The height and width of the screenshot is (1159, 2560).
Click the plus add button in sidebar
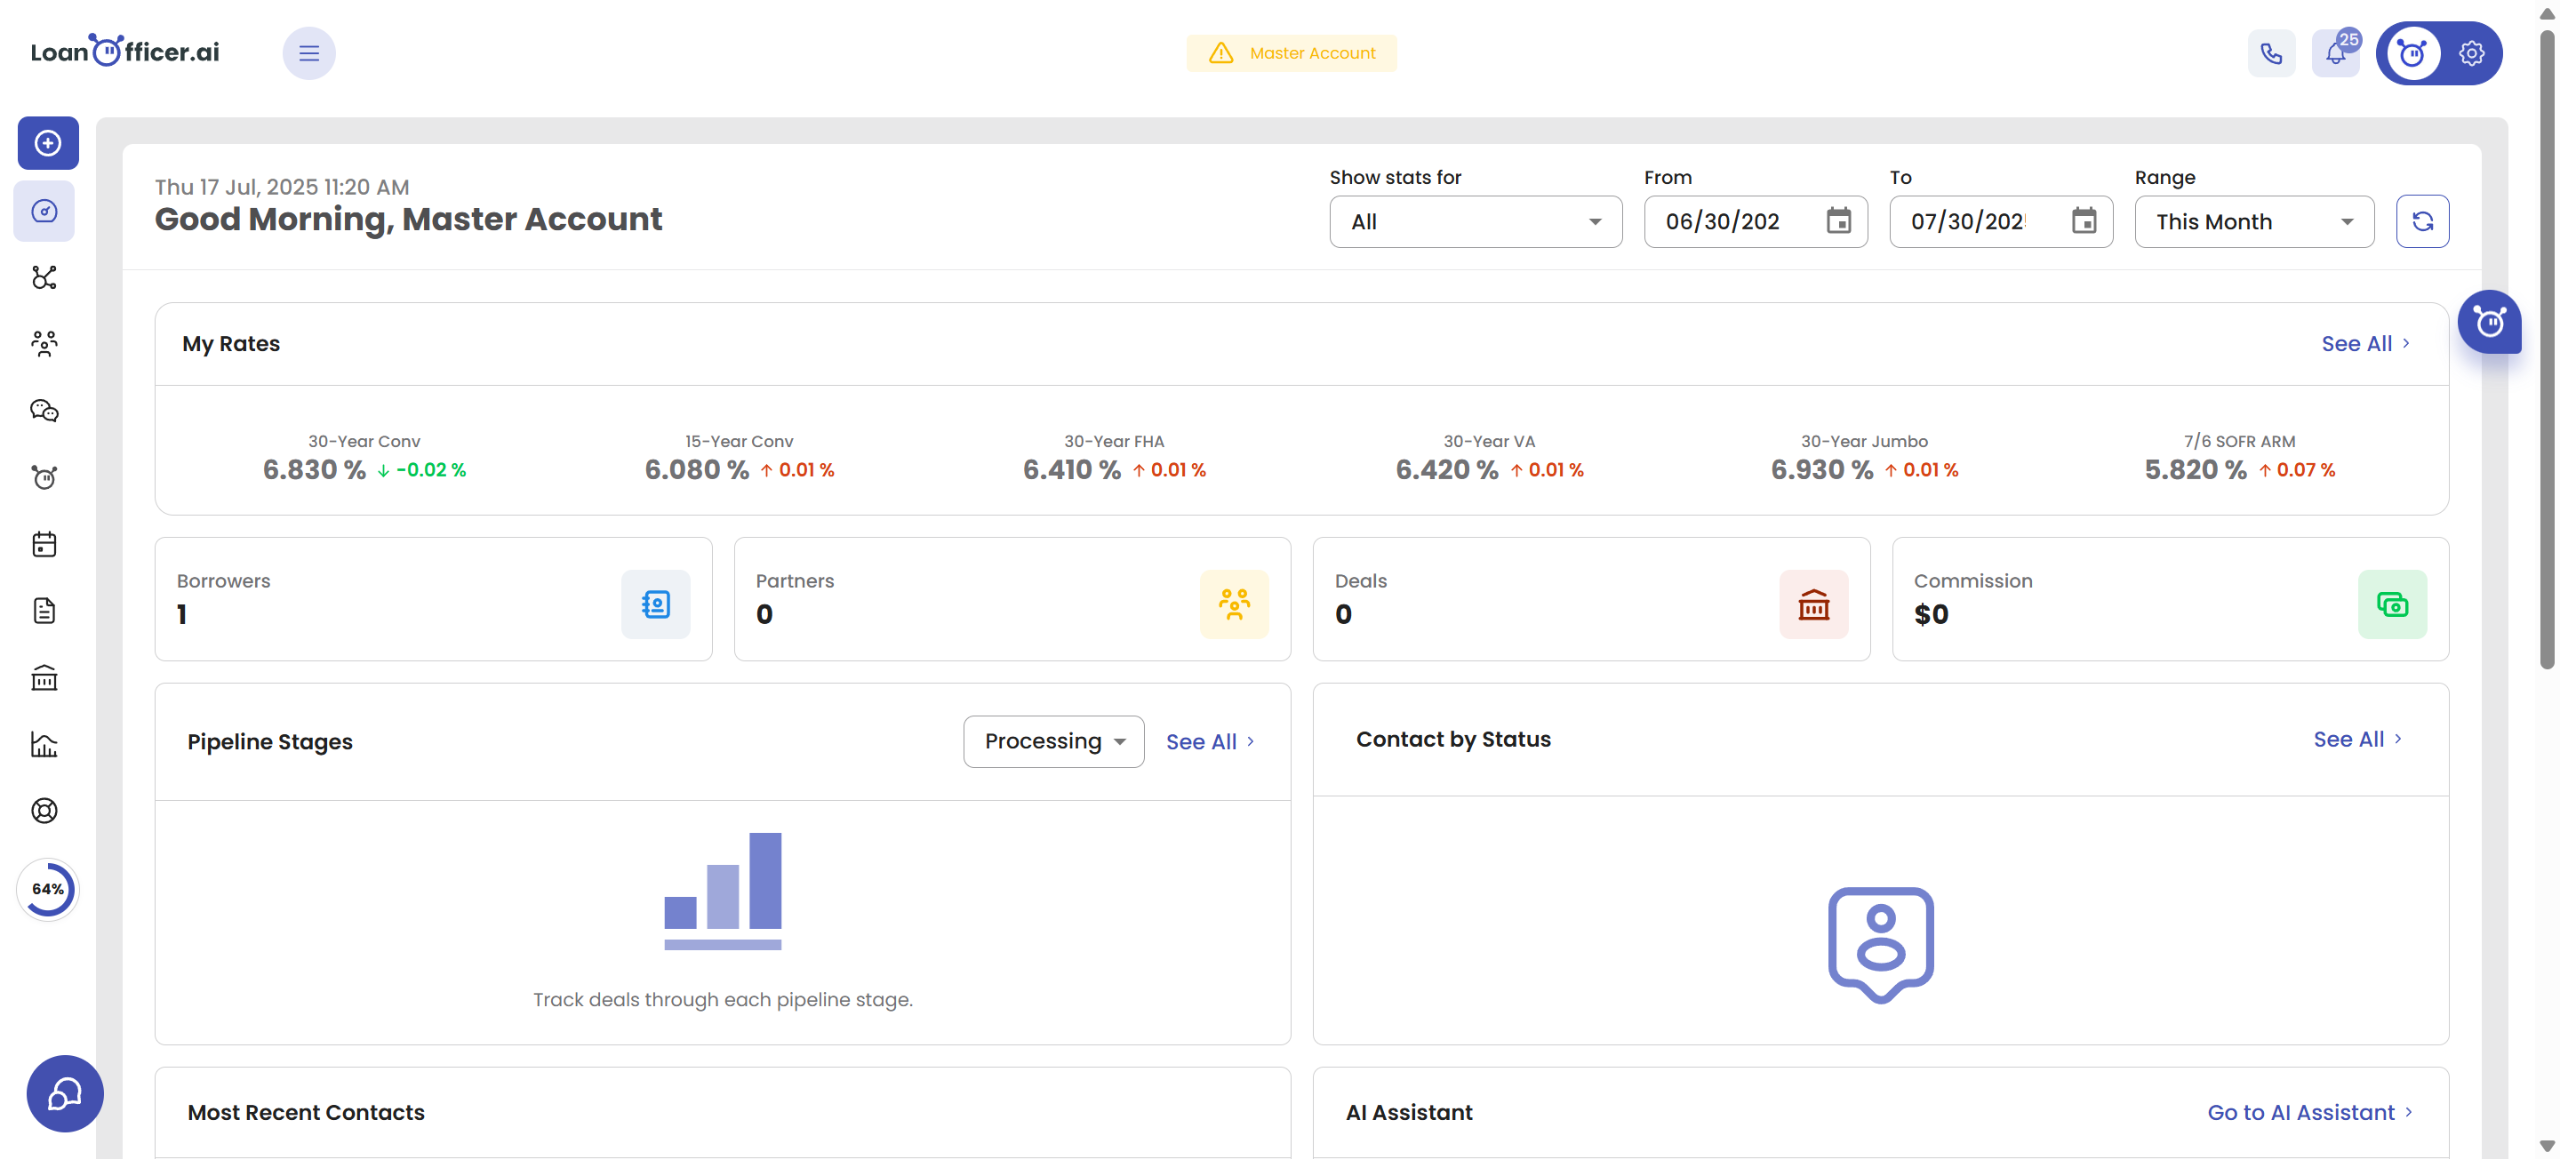[x=47, y=143]
